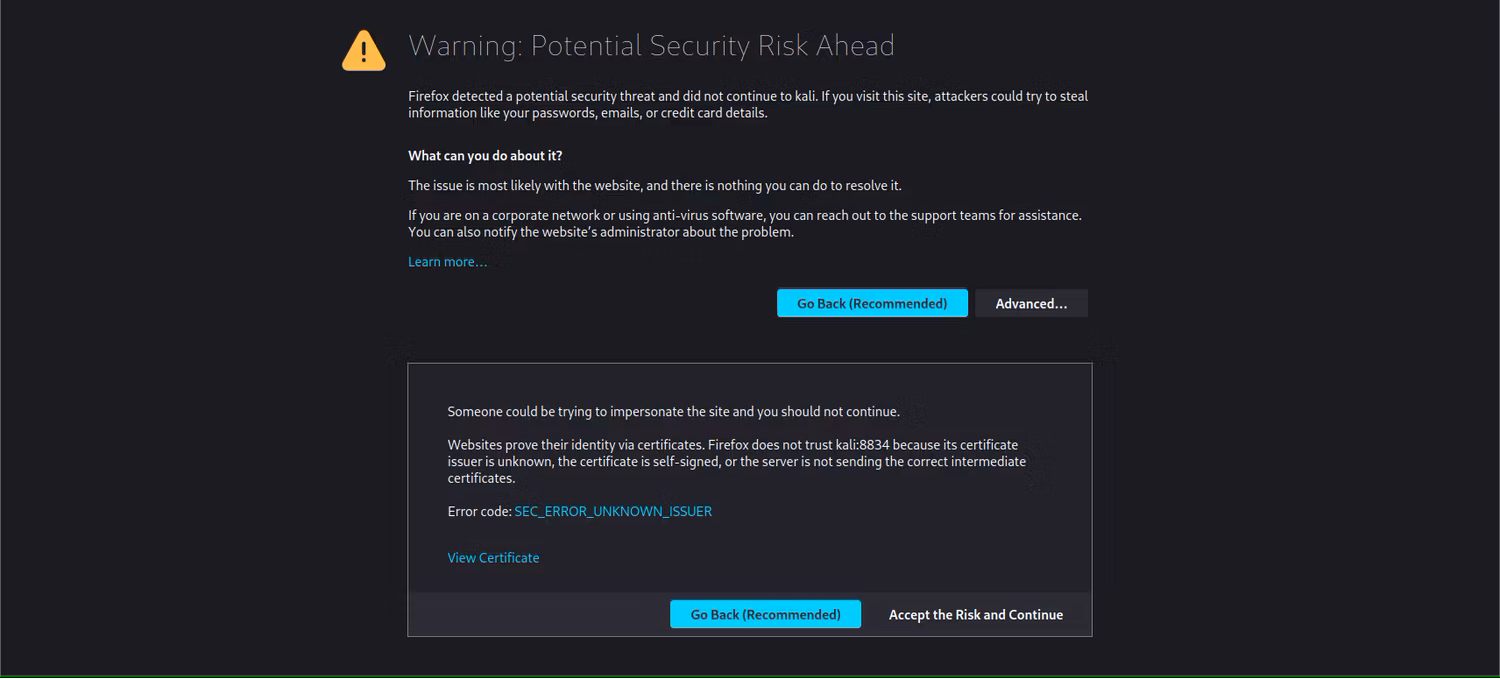Click the 'If you are on a corporate network' paragraph

(x=745, y=223)
